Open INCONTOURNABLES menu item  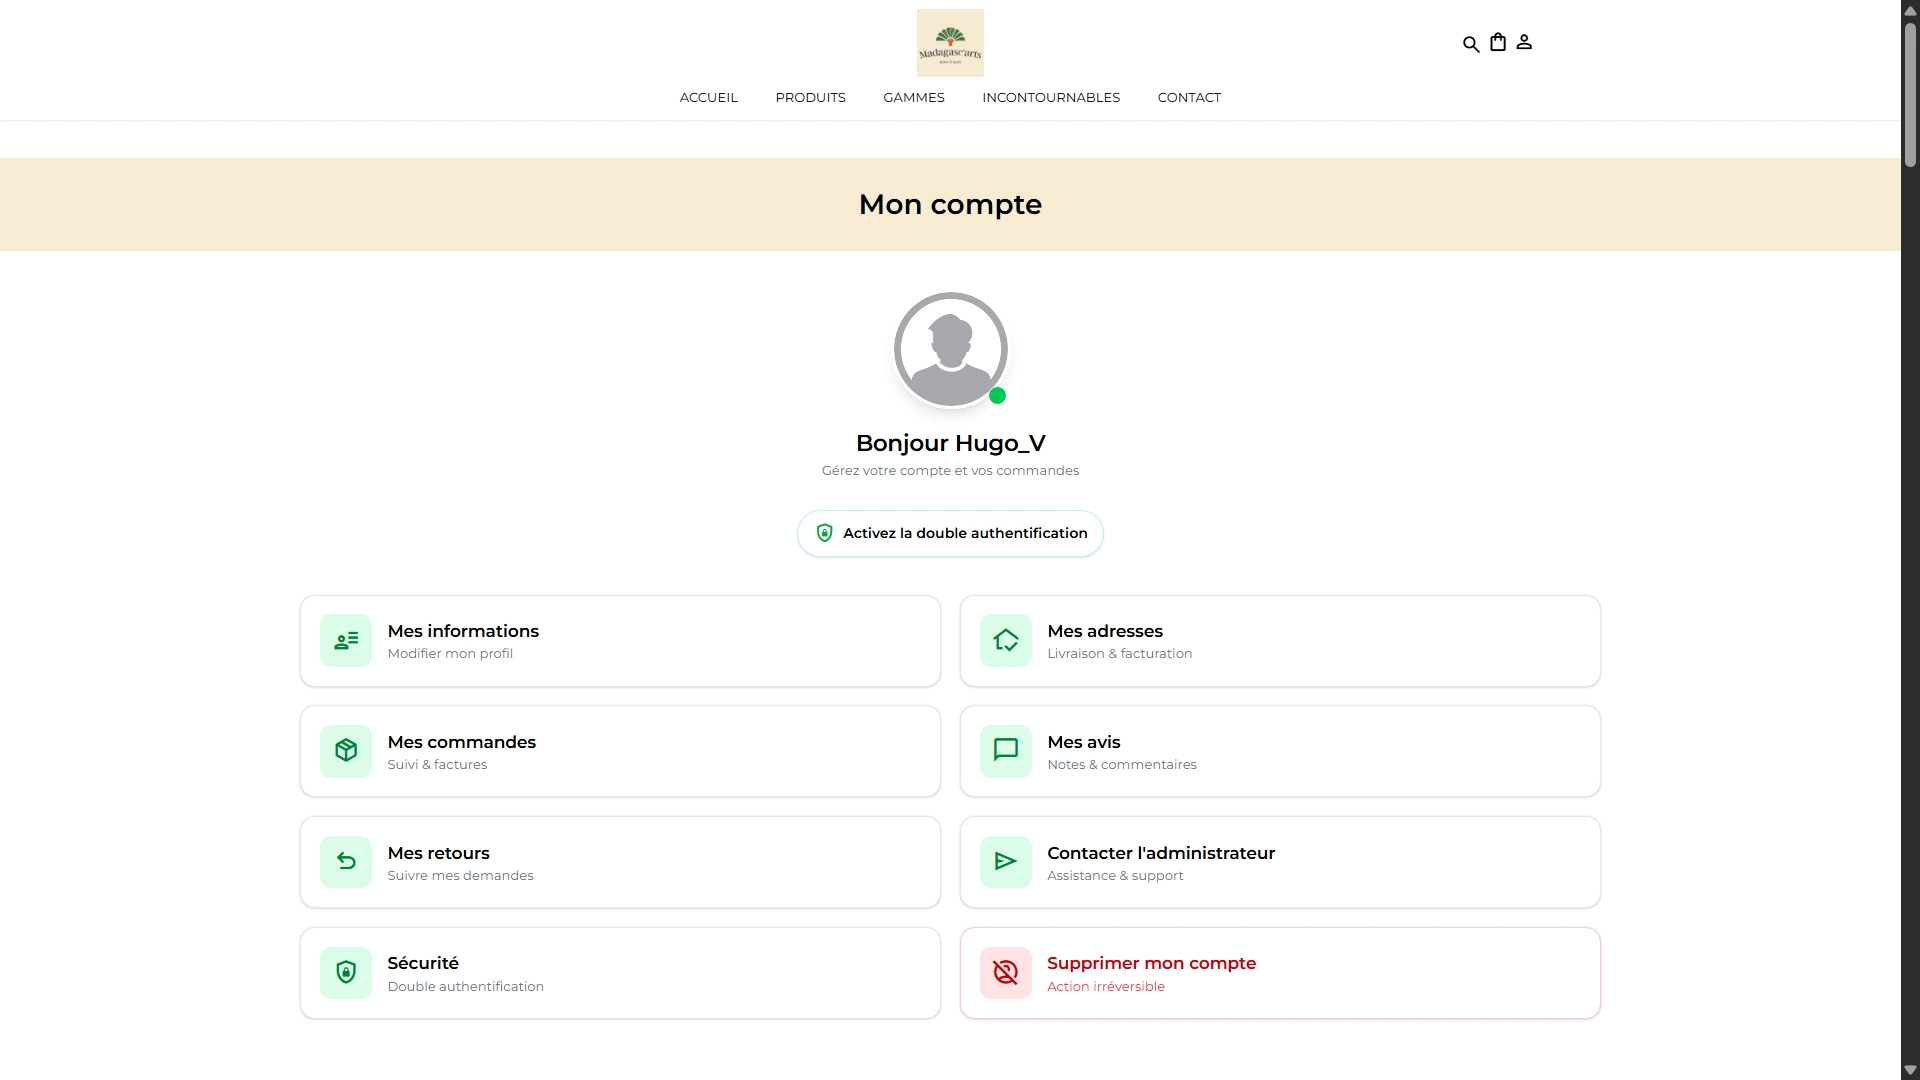[1051, 97]
